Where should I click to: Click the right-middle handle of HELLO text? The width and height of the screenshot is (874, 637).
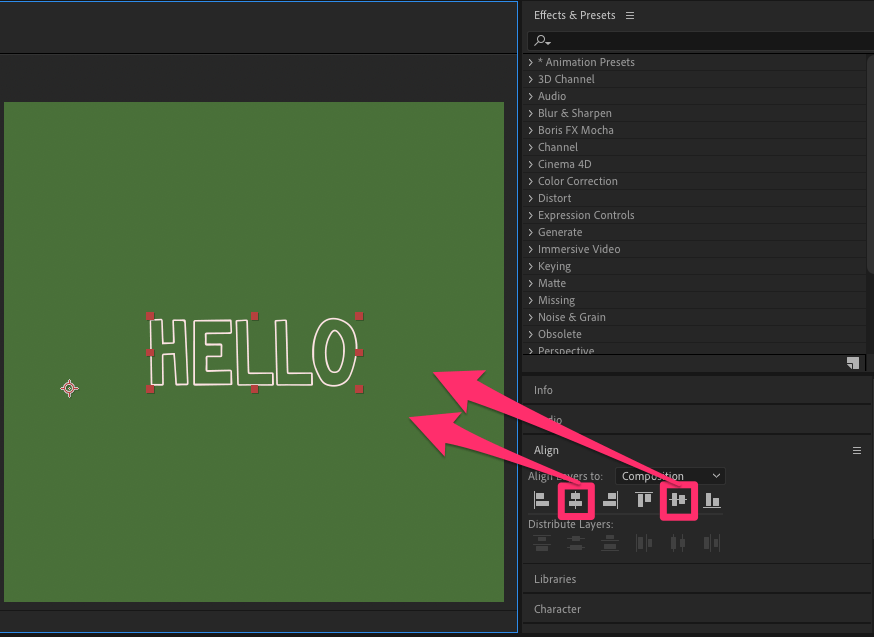(x=359, y=352)
